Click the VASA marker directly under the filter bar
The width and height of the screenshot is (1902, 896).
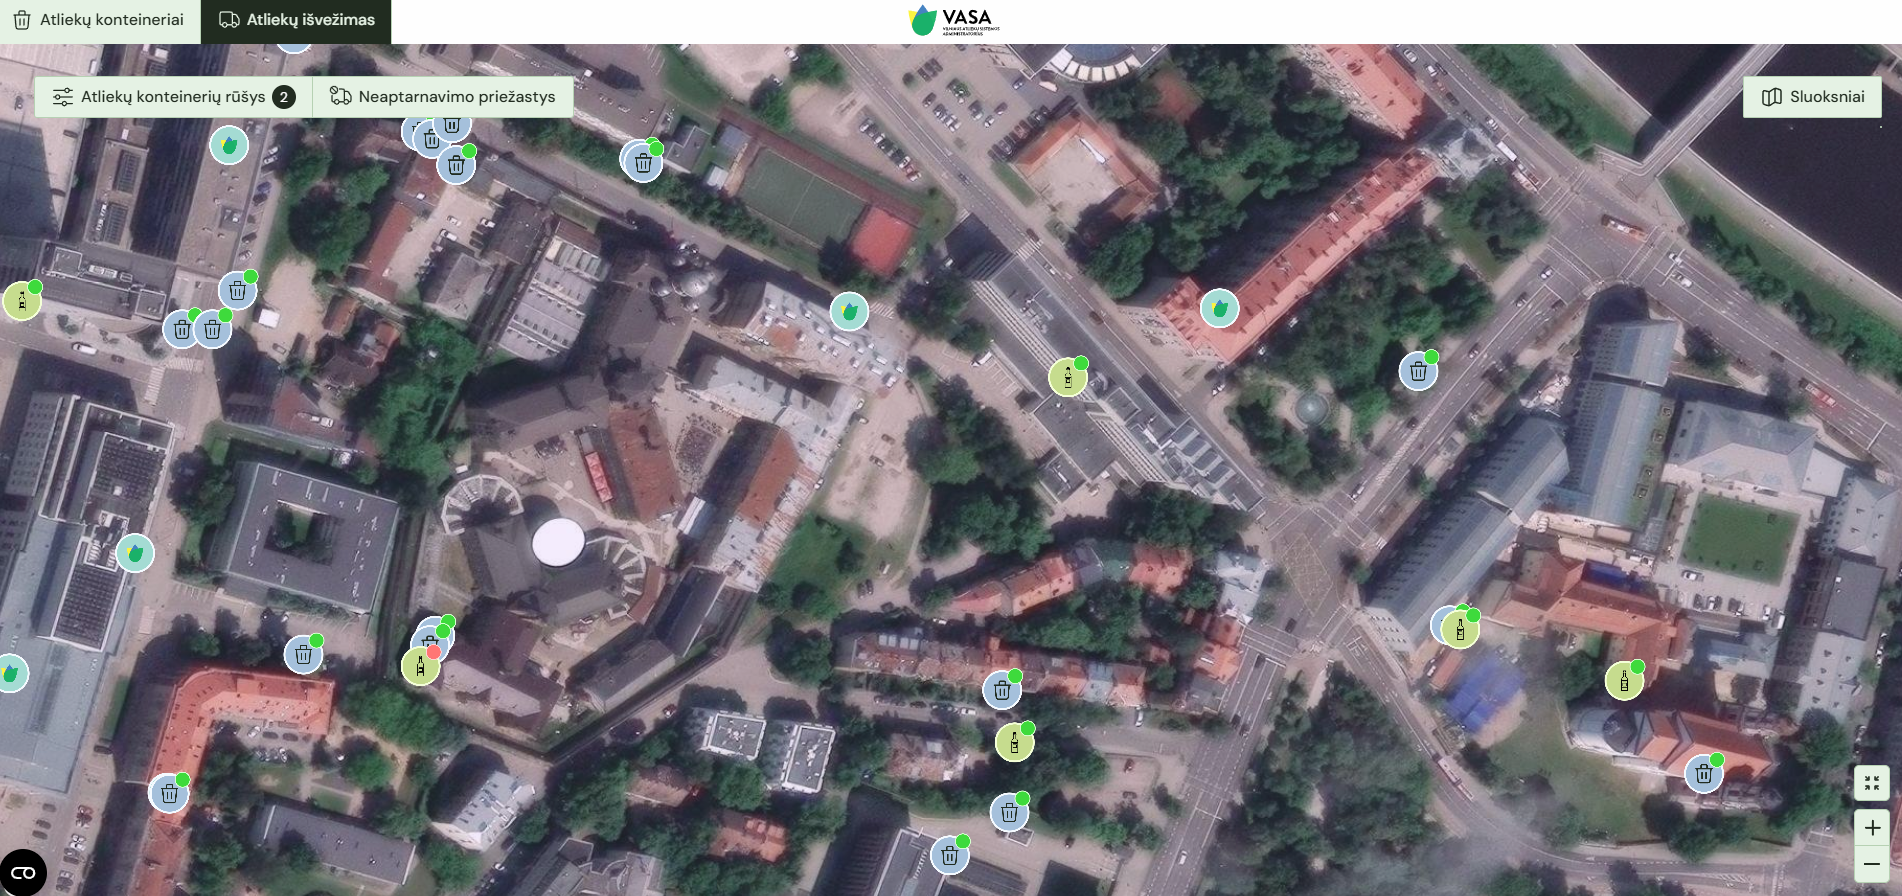click(229, 146)
